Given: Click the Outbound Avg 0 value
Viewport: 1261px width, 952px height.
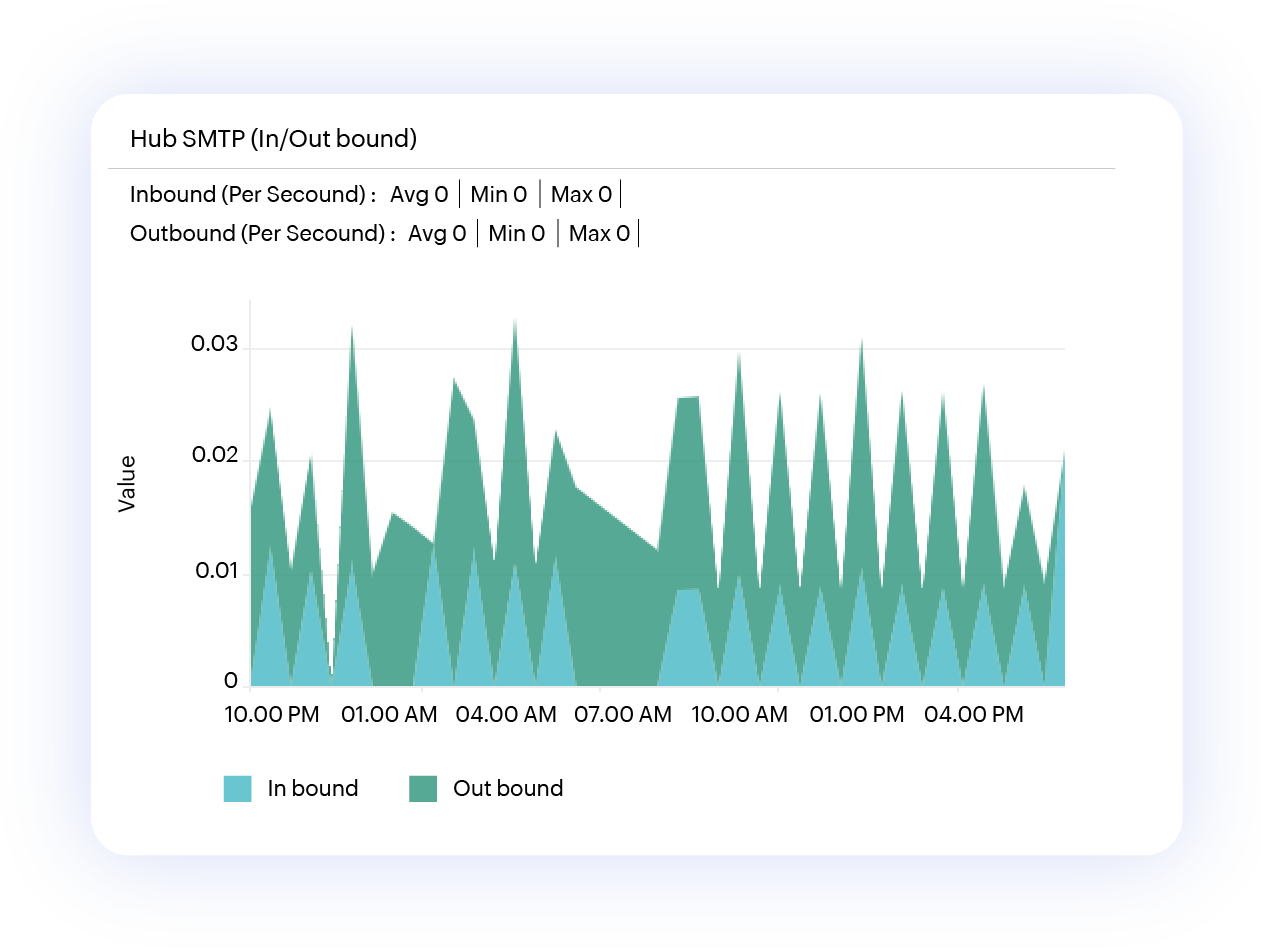Looking at the screenshot, I should [437, 234].
